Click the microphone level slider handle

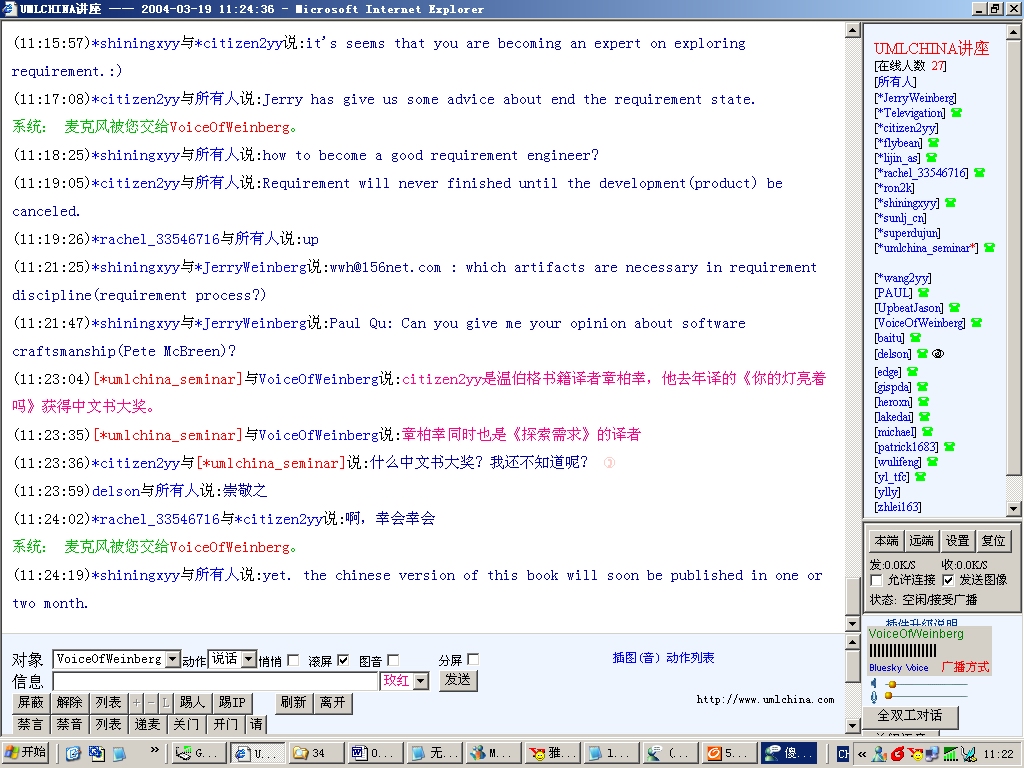(x=888, y=696)
